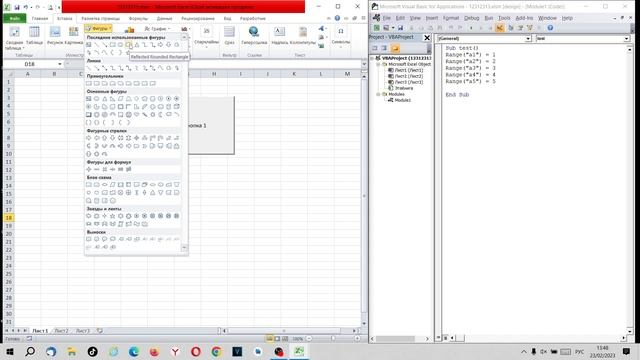640x360 pixels.
Task: Click the Таблица button on the ribbon
Action: point(34,36)
